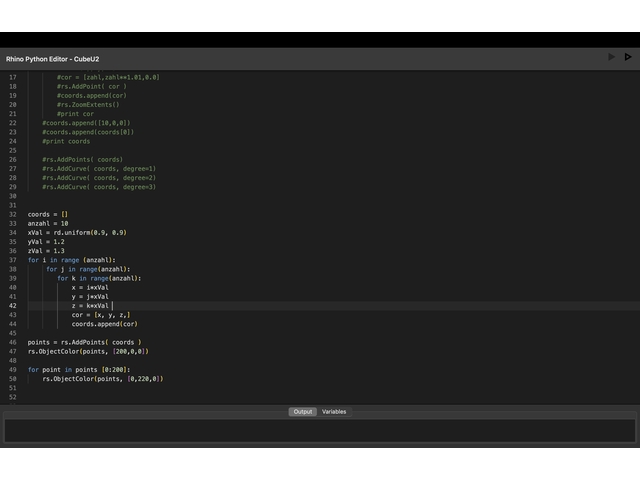The image size is (640, 480).
Task: Click commented AddCurve 'degree=3' line
Action: pyautogui.click(x=99, y=187)
